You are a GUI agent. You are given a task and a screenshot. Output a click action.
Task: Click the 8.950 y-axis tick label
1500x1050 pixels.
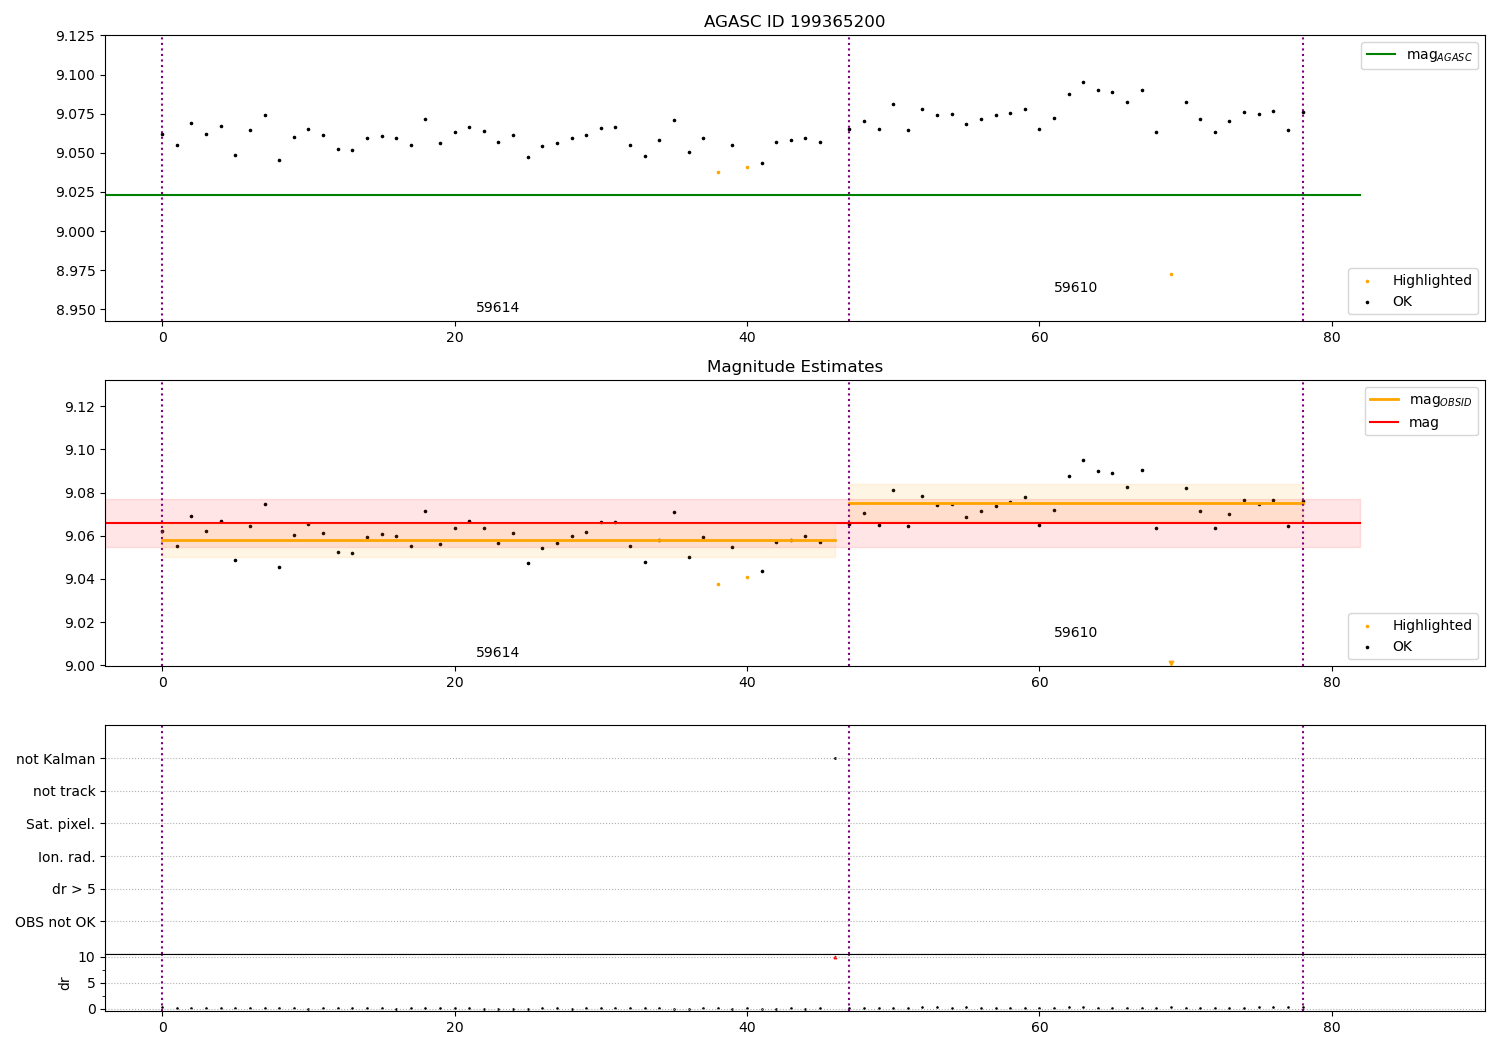coord(75,310)
